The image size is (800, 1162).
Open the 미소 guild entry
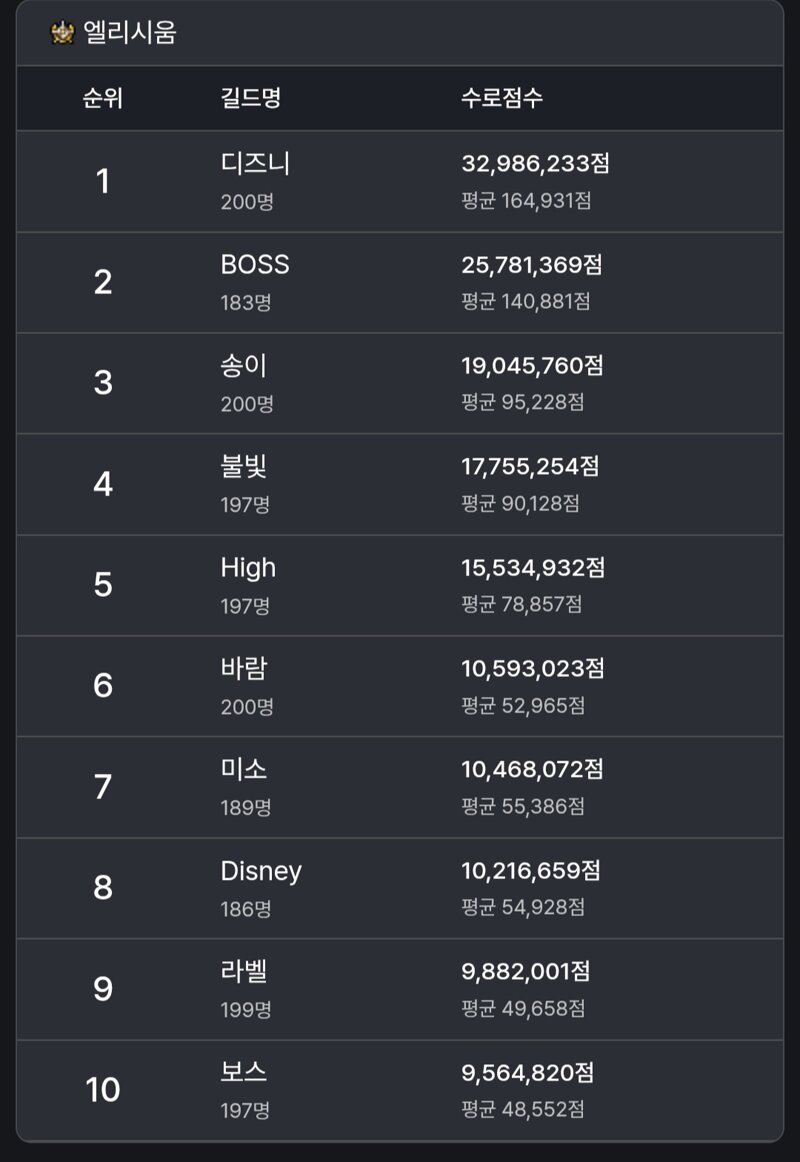click(x=400, y=787)
